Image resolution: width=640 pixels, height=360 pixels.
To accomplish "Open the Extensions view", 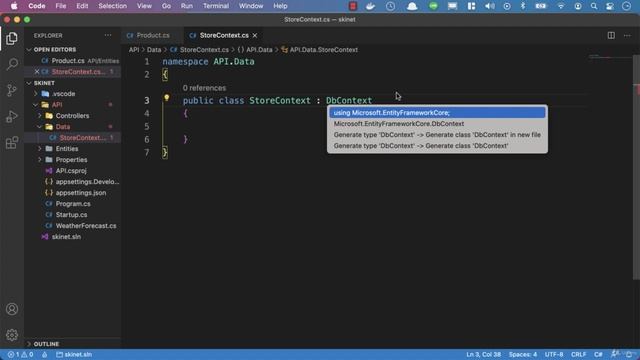I will [x=12, y=142].
